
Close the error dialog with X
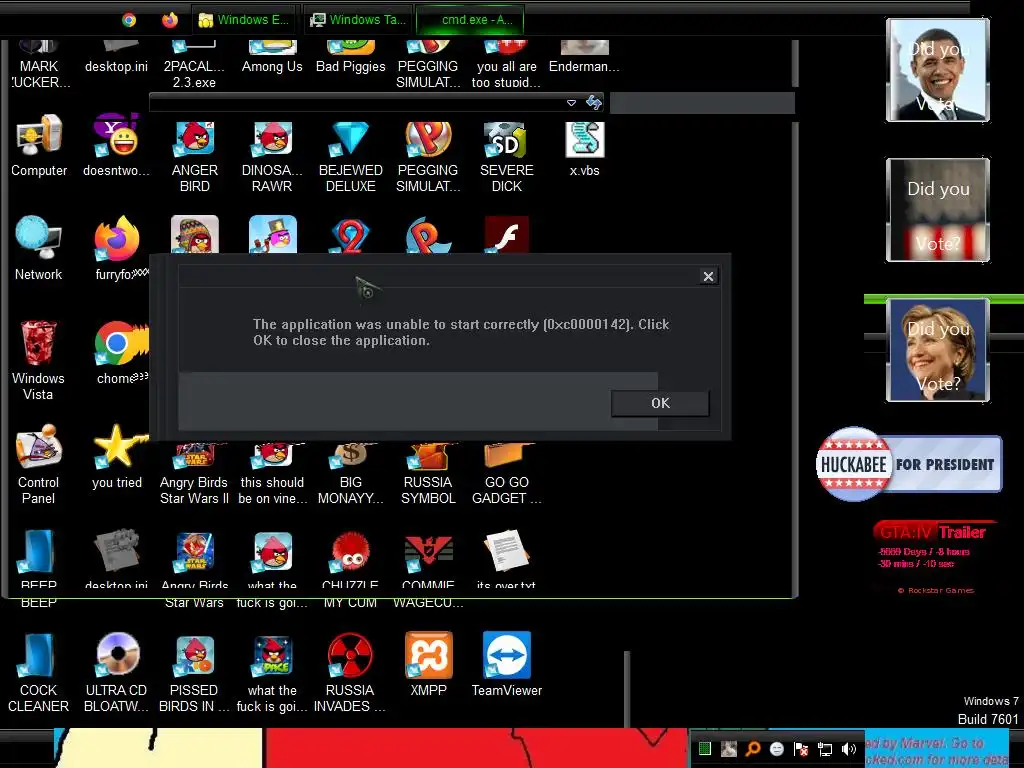[708, 276]
